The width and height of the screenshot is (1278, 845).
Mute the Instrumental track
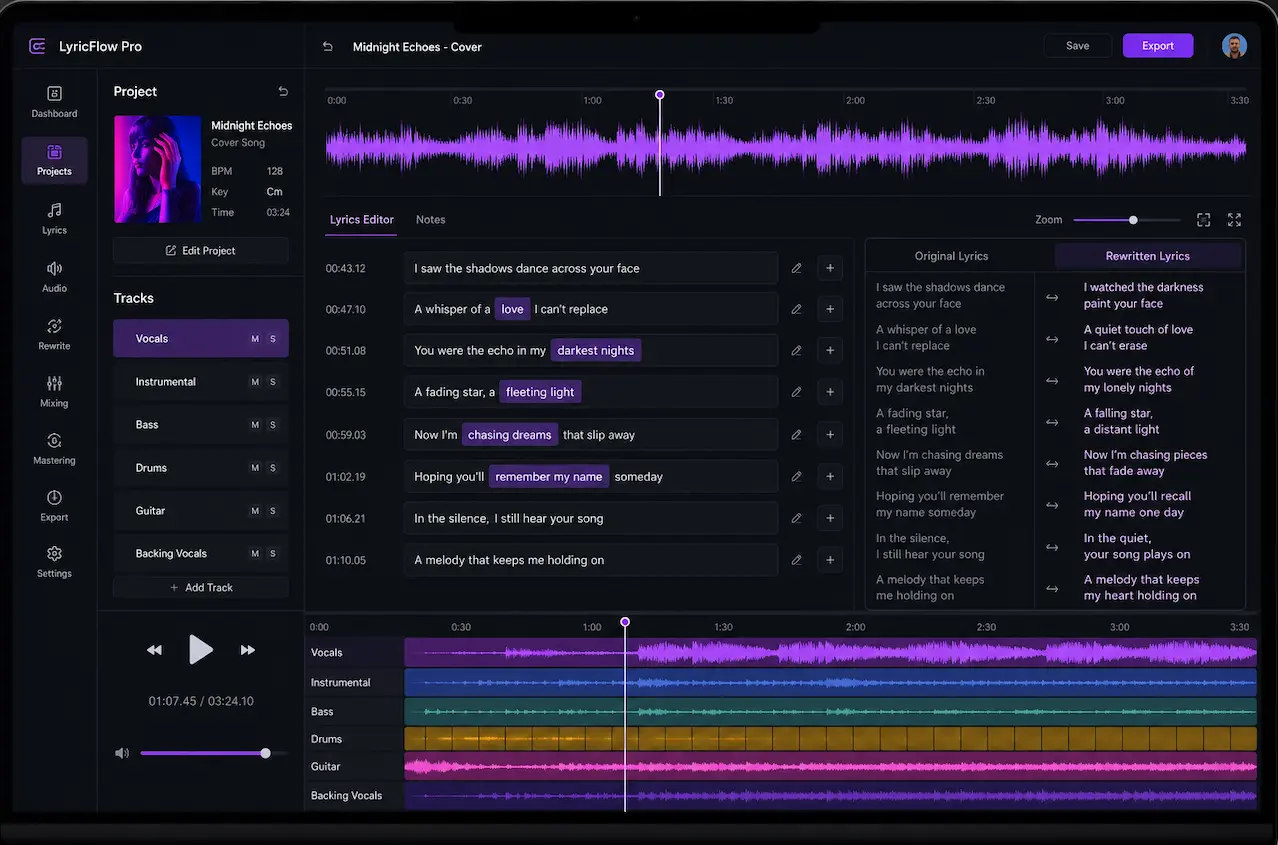(x=255, y=382)
